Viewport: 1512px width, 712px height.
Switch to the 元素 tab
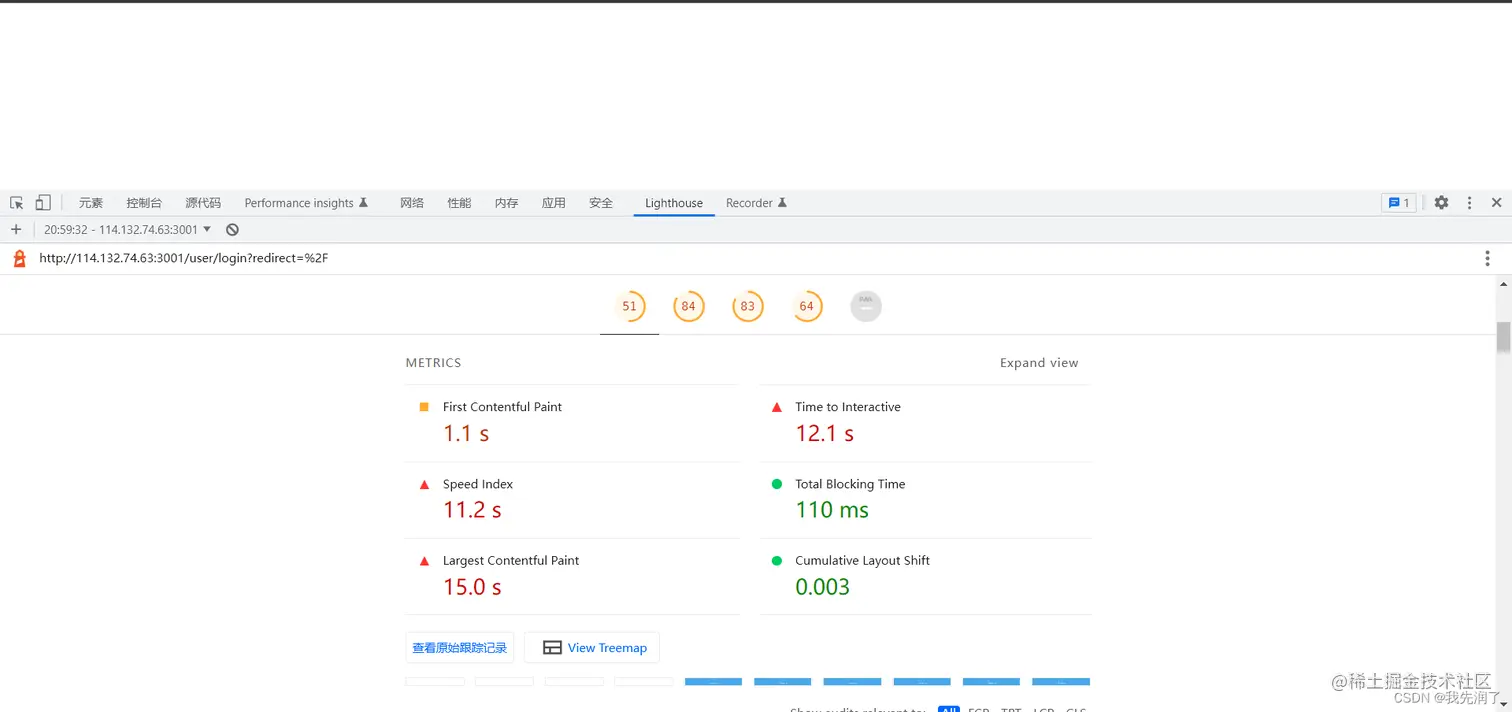pos(91,203)
